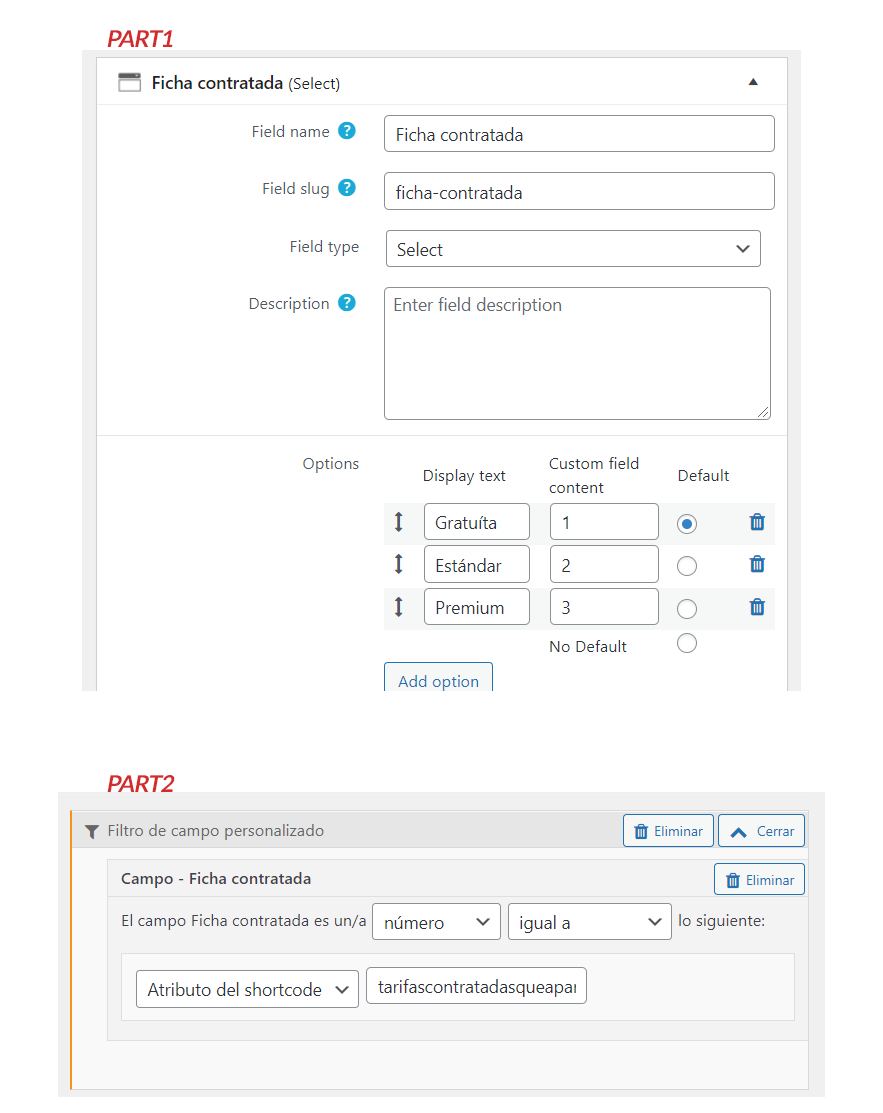
Task: Click the Add option button
Action: 438,678
